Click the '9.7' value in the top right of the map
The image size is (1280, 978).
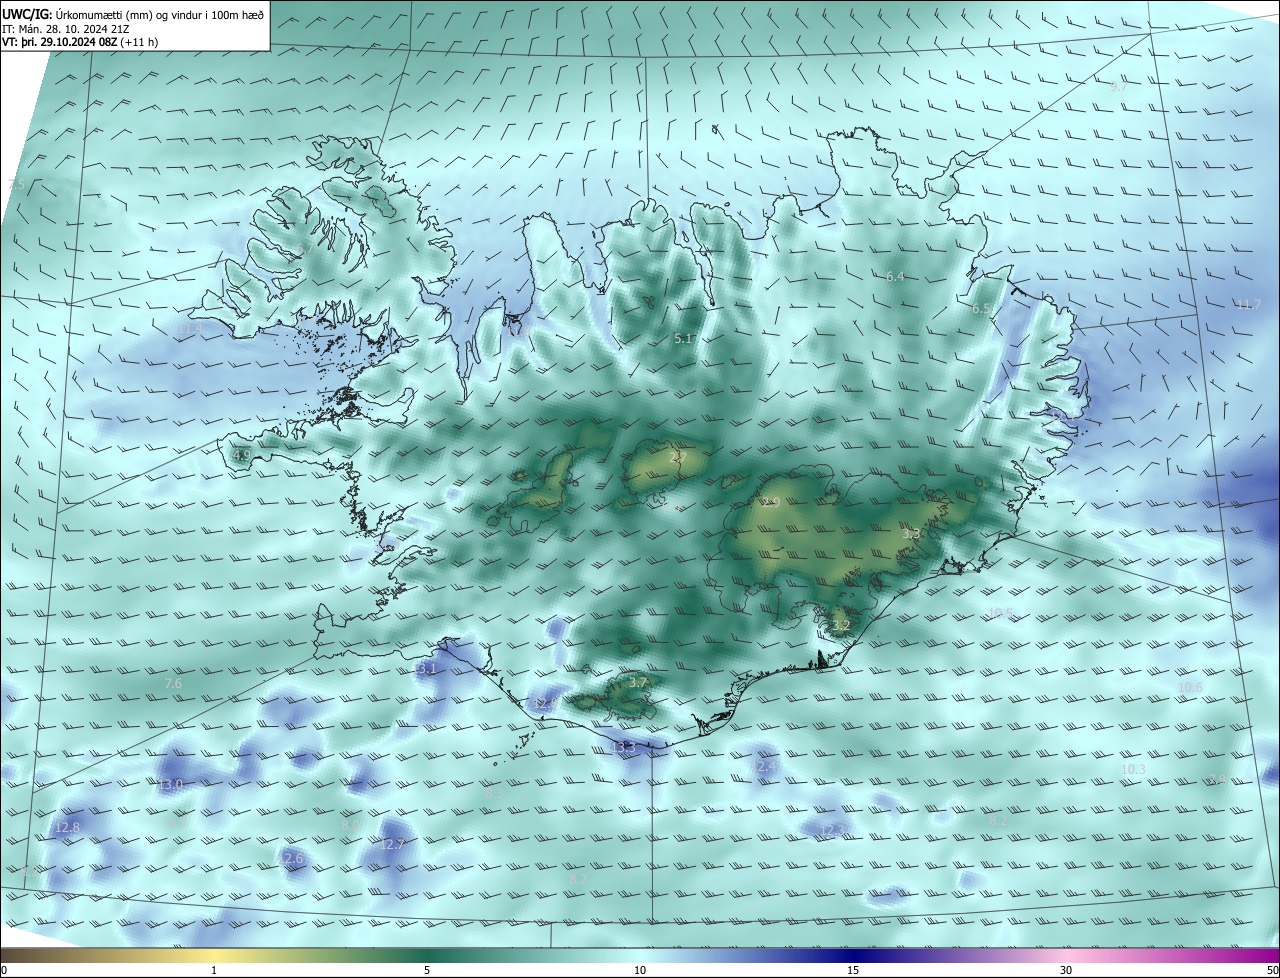click(1118, 87)
